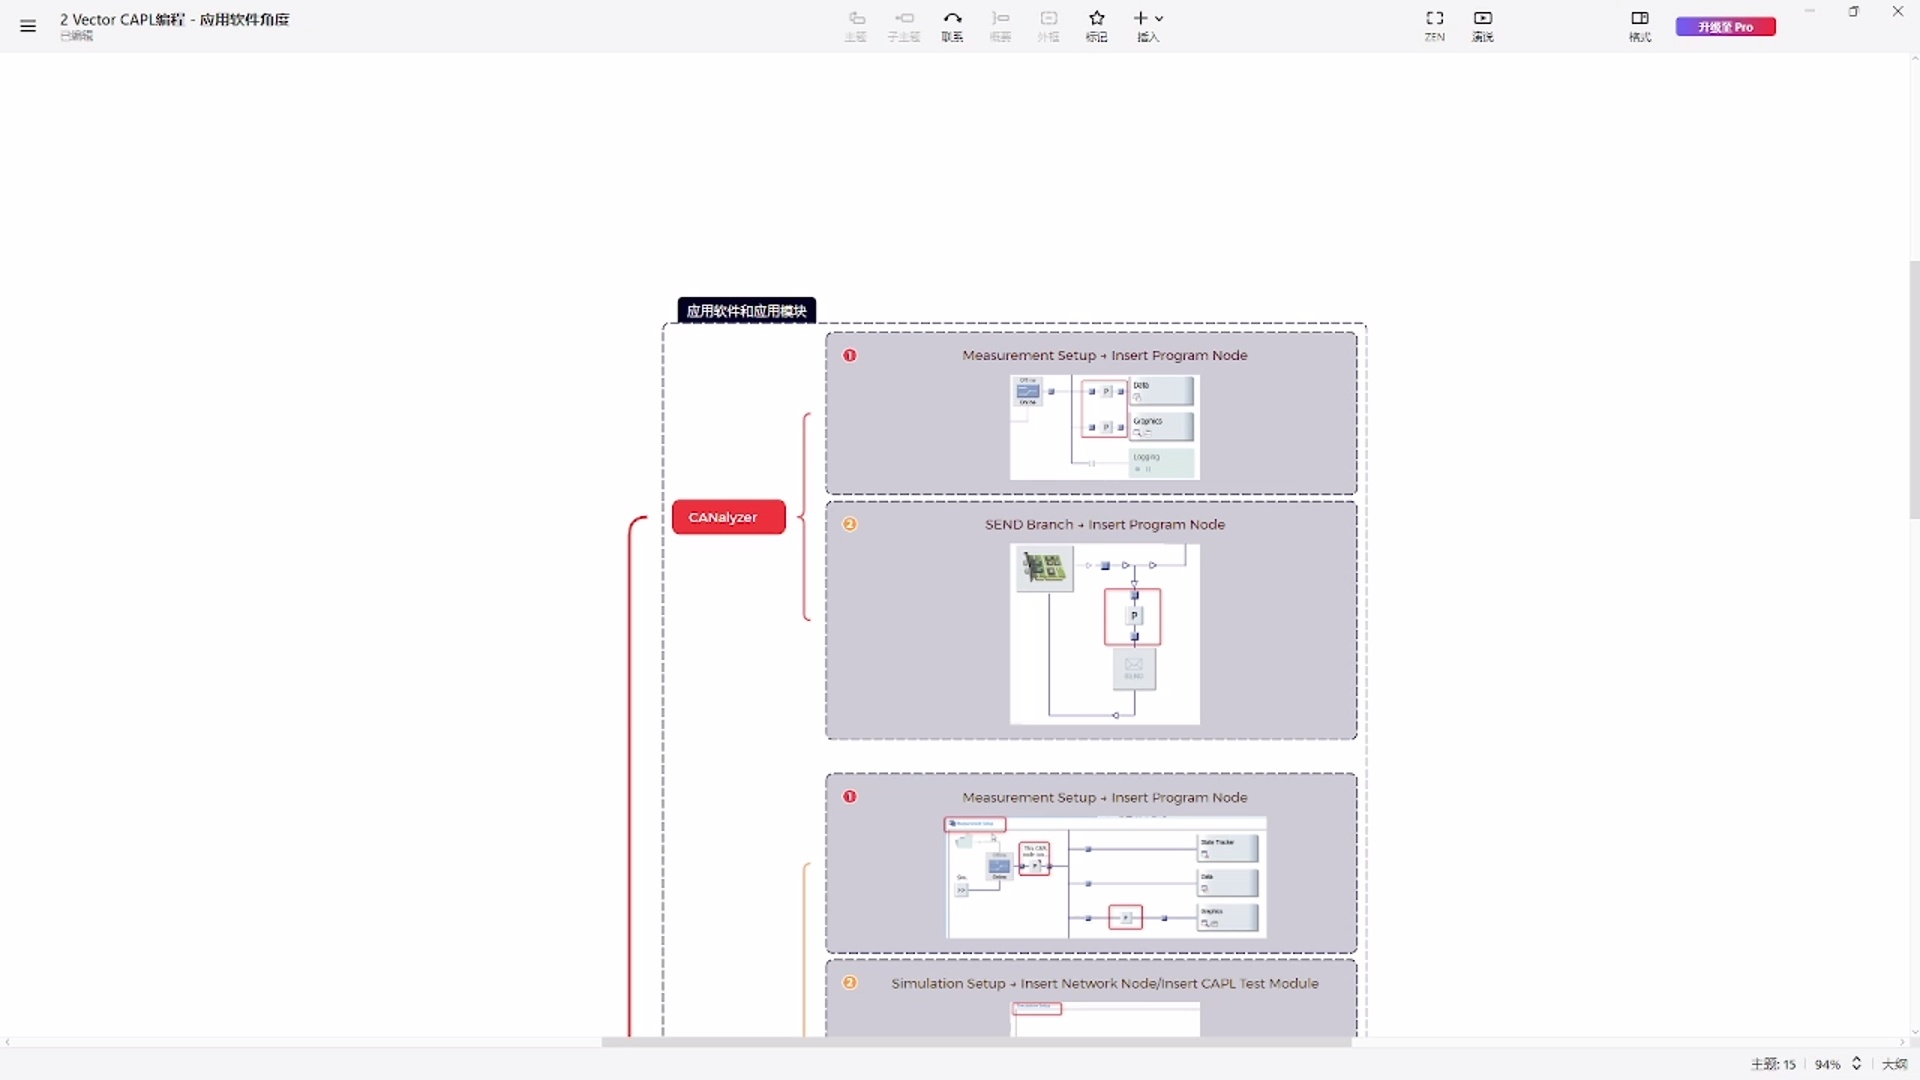Click the SEND branch diagram thumbnail

[1104, 634]
